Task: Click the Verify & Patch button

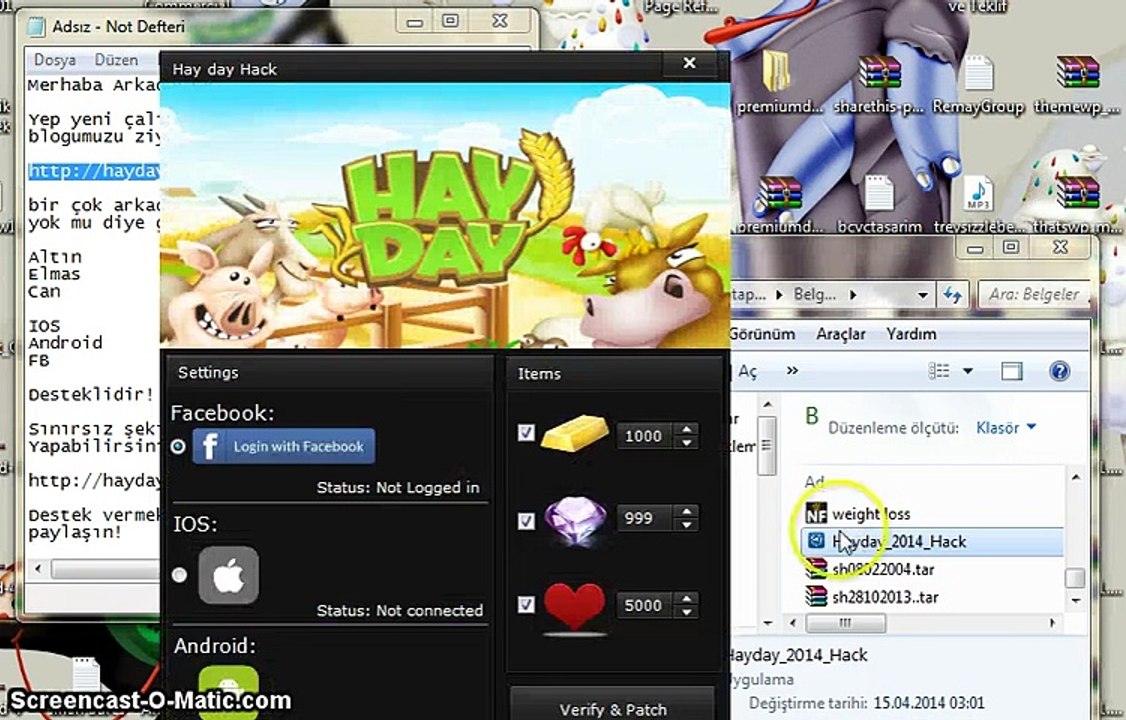Action: [x=613, y=707]
